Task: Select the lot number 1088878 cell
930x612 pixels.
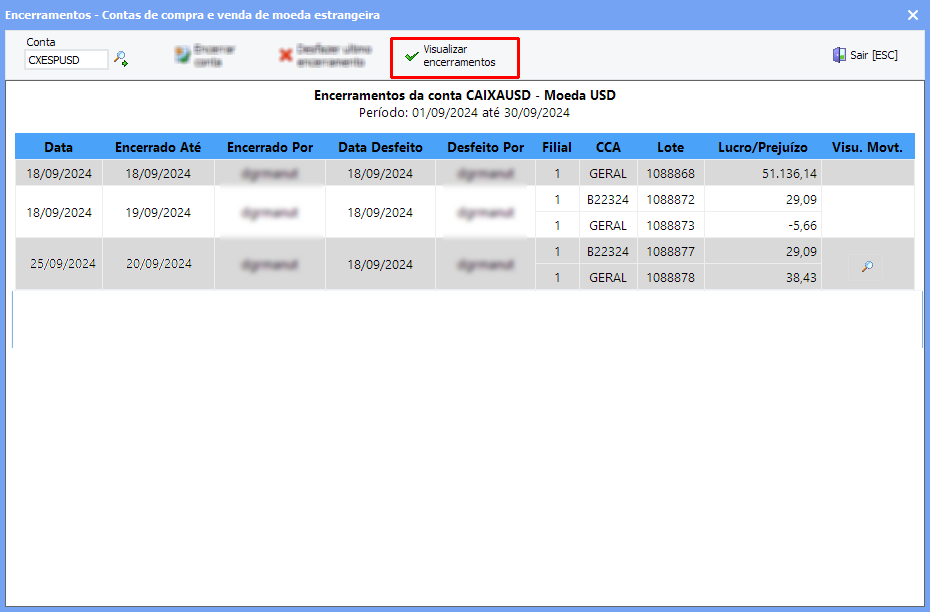Action: click(x=670, y=278)
